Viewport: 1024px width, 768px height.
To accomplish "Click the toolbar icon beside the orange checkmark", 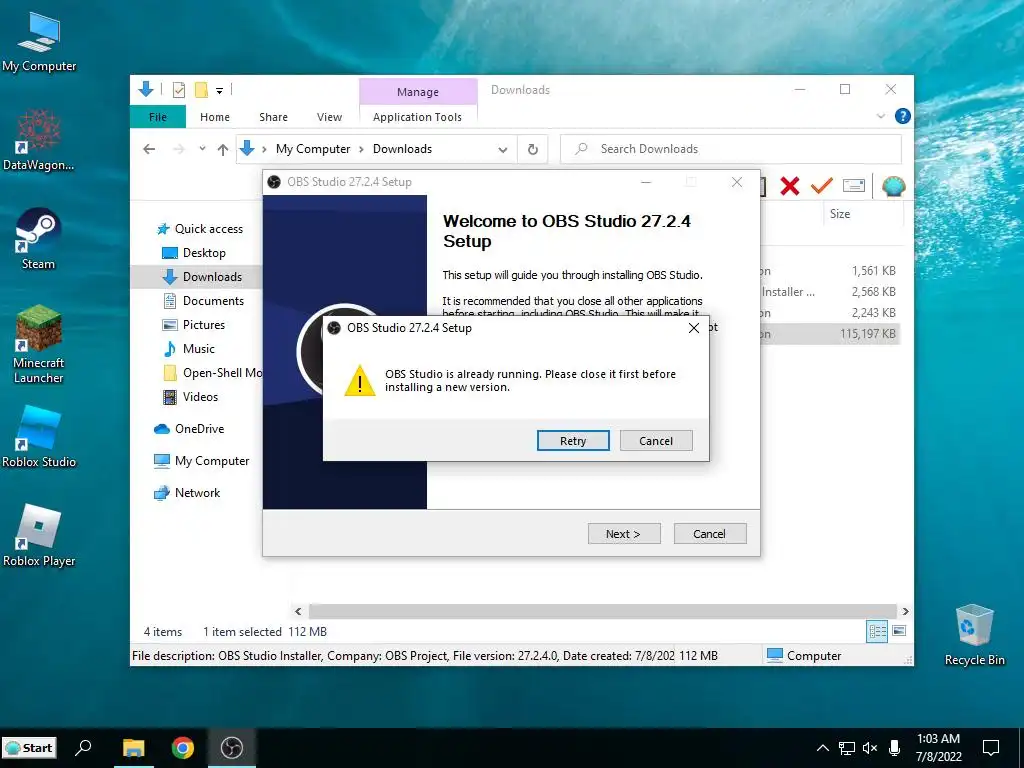I will (x=854, y=187).
